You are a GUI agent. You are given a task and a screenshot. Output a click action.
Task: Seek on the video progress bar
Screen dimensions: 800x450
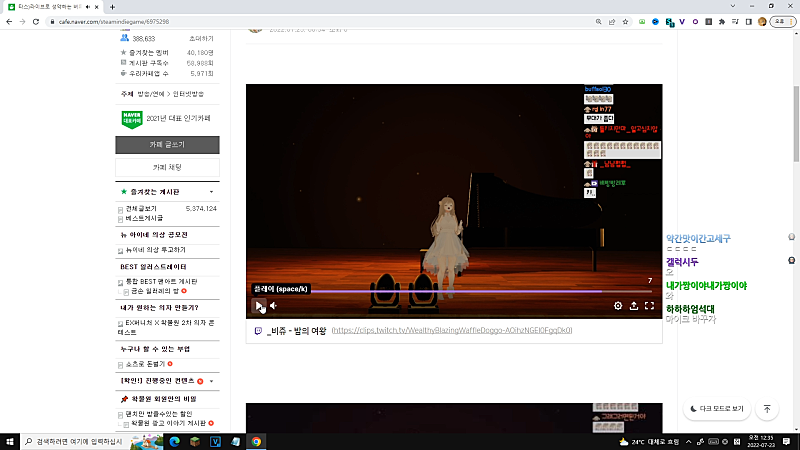(x=450, y=292)
